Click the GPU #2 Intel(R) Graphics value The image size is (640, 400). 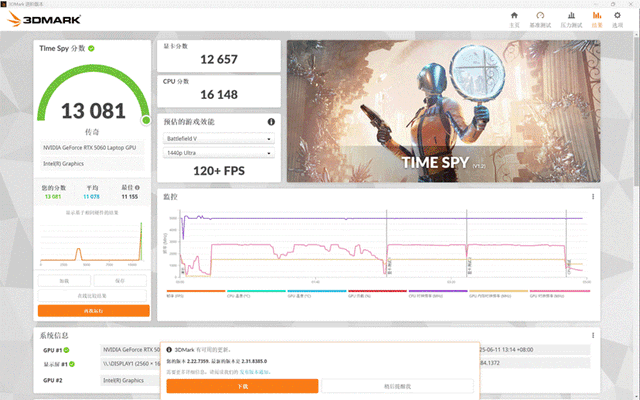pos(123,380)
